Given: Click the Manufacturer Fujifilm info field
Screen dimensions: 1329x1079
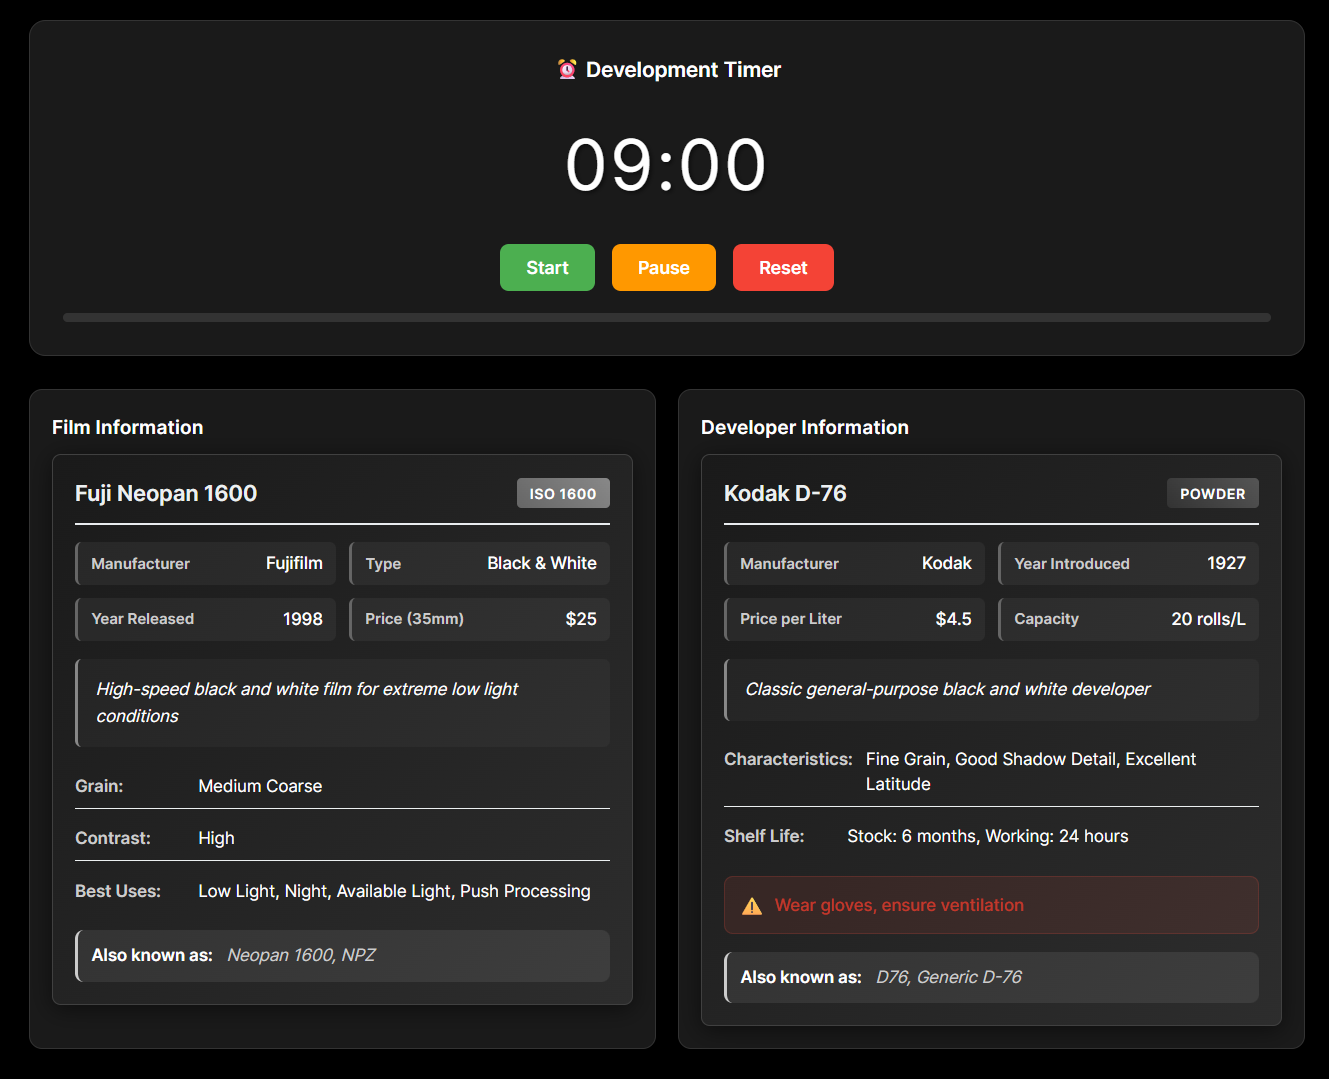Looking at the screenshot, I should [205, 563].
